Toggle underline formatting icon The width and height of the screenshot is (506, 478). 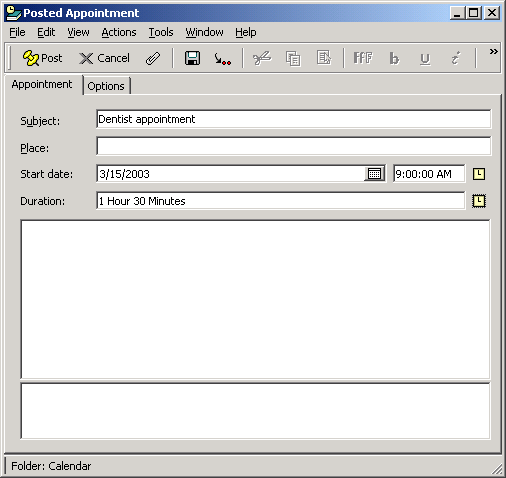(x=425, y=59)
